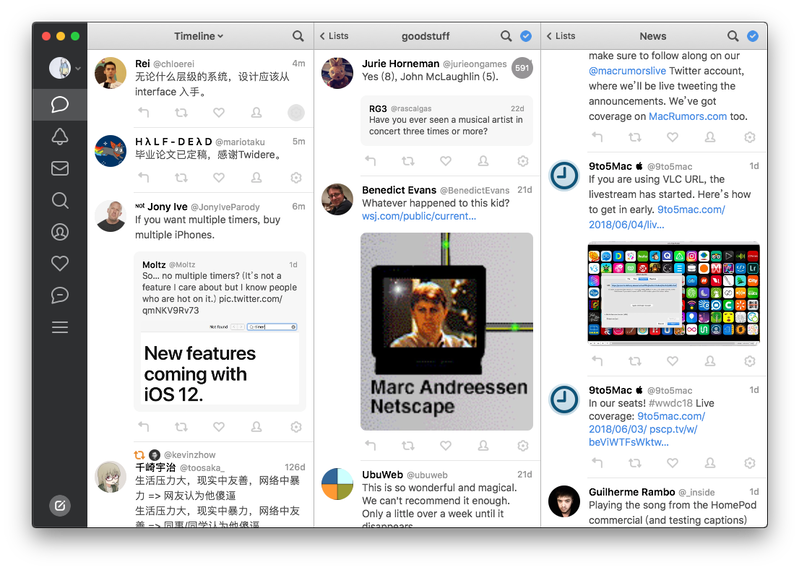The image size is (800, 570).
Task: Select the Jurie Horneman username
Action: (400, 64)
